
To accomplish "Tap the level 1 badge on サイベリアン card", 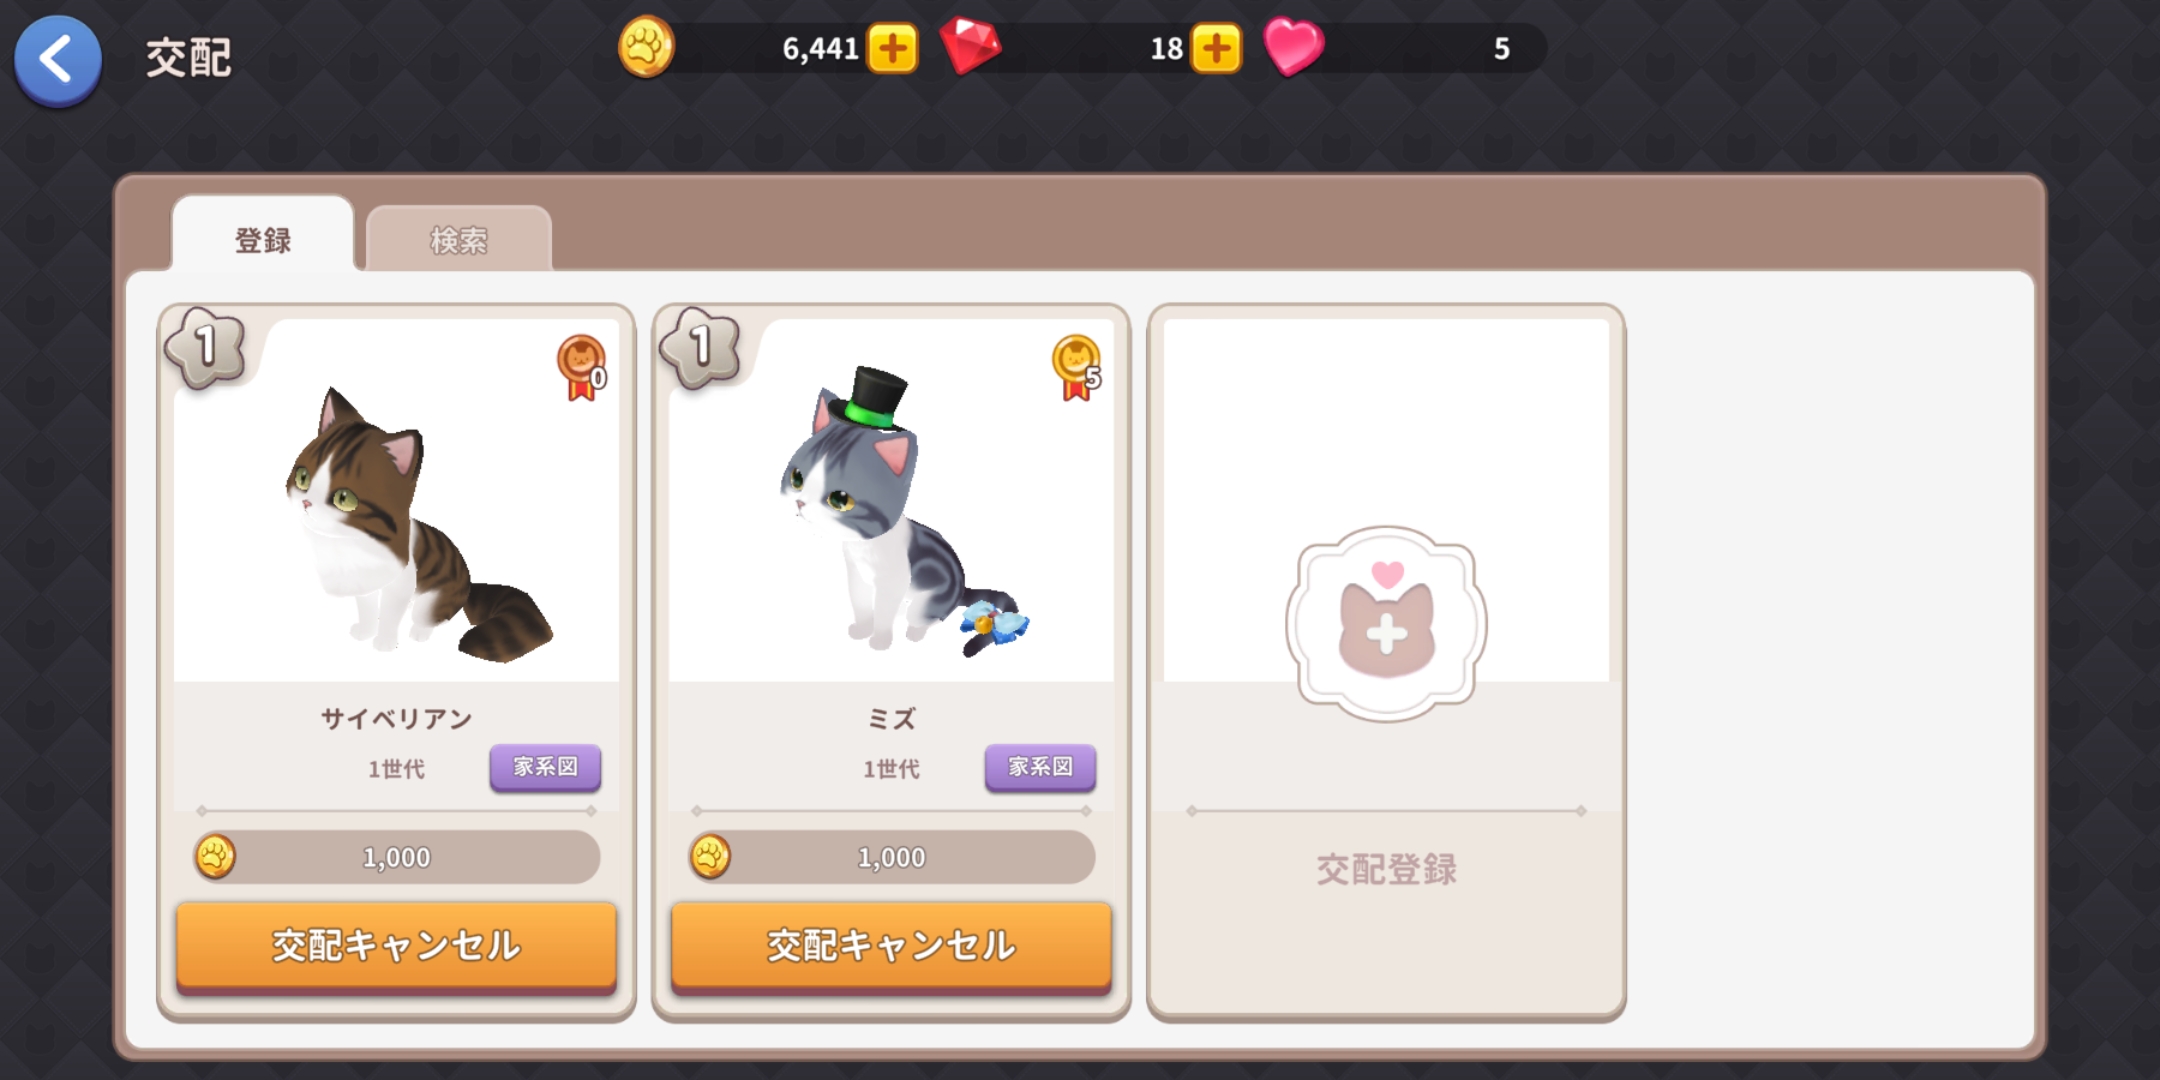I will click(206, 348).
